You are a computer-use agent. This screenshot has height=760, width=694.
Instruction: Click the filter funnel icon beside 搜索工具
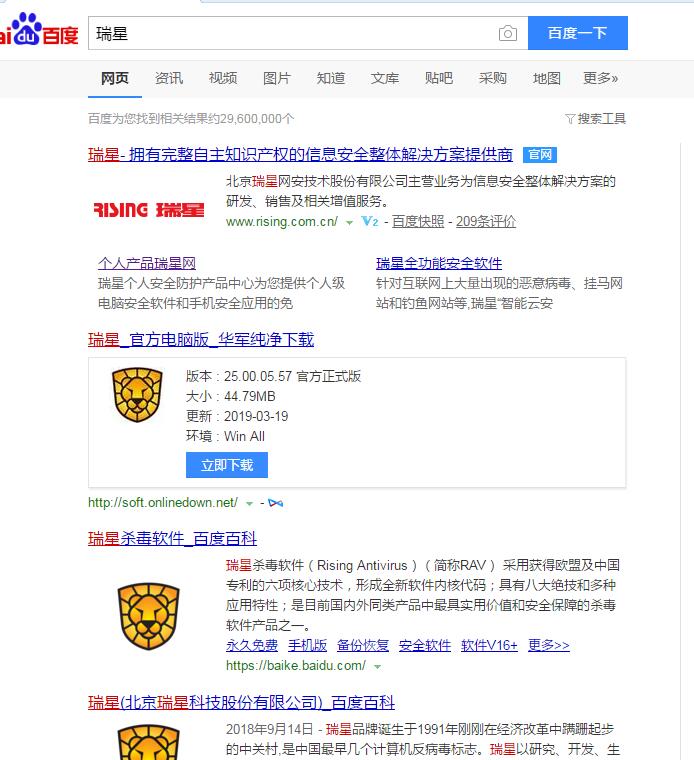pos(570,119)
